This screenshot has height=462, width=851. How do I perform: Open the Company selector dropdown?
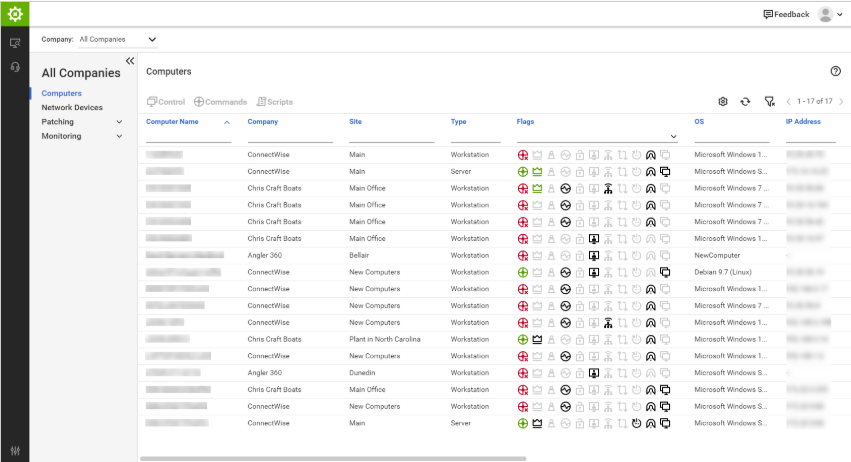[118, 39]
